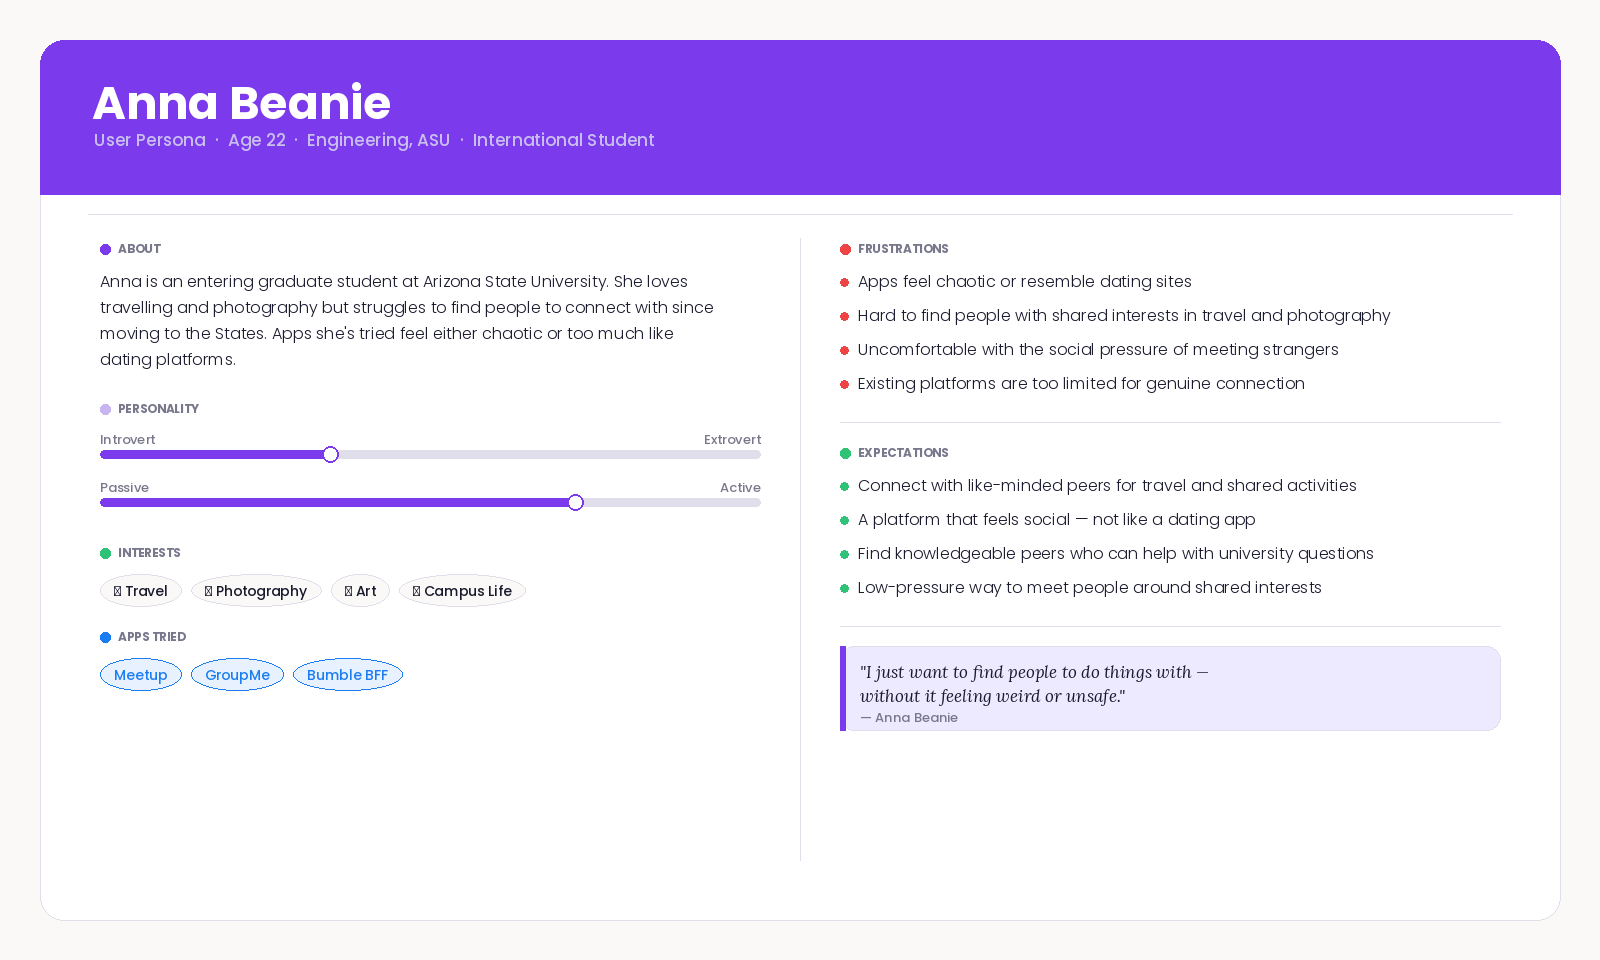Click the Introvert-Extrovert slider handle
1600x960 pixels.
331,455
